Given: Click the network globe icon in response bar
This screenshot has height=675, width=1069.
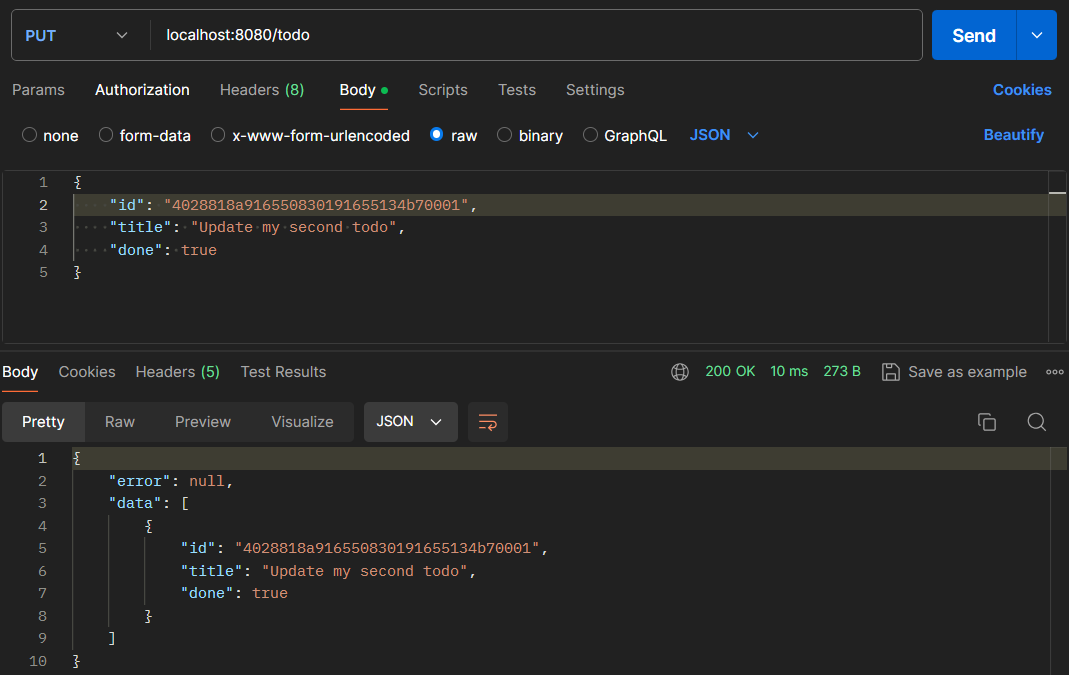Looking at the screenshot, I should (x=680, y=372).
